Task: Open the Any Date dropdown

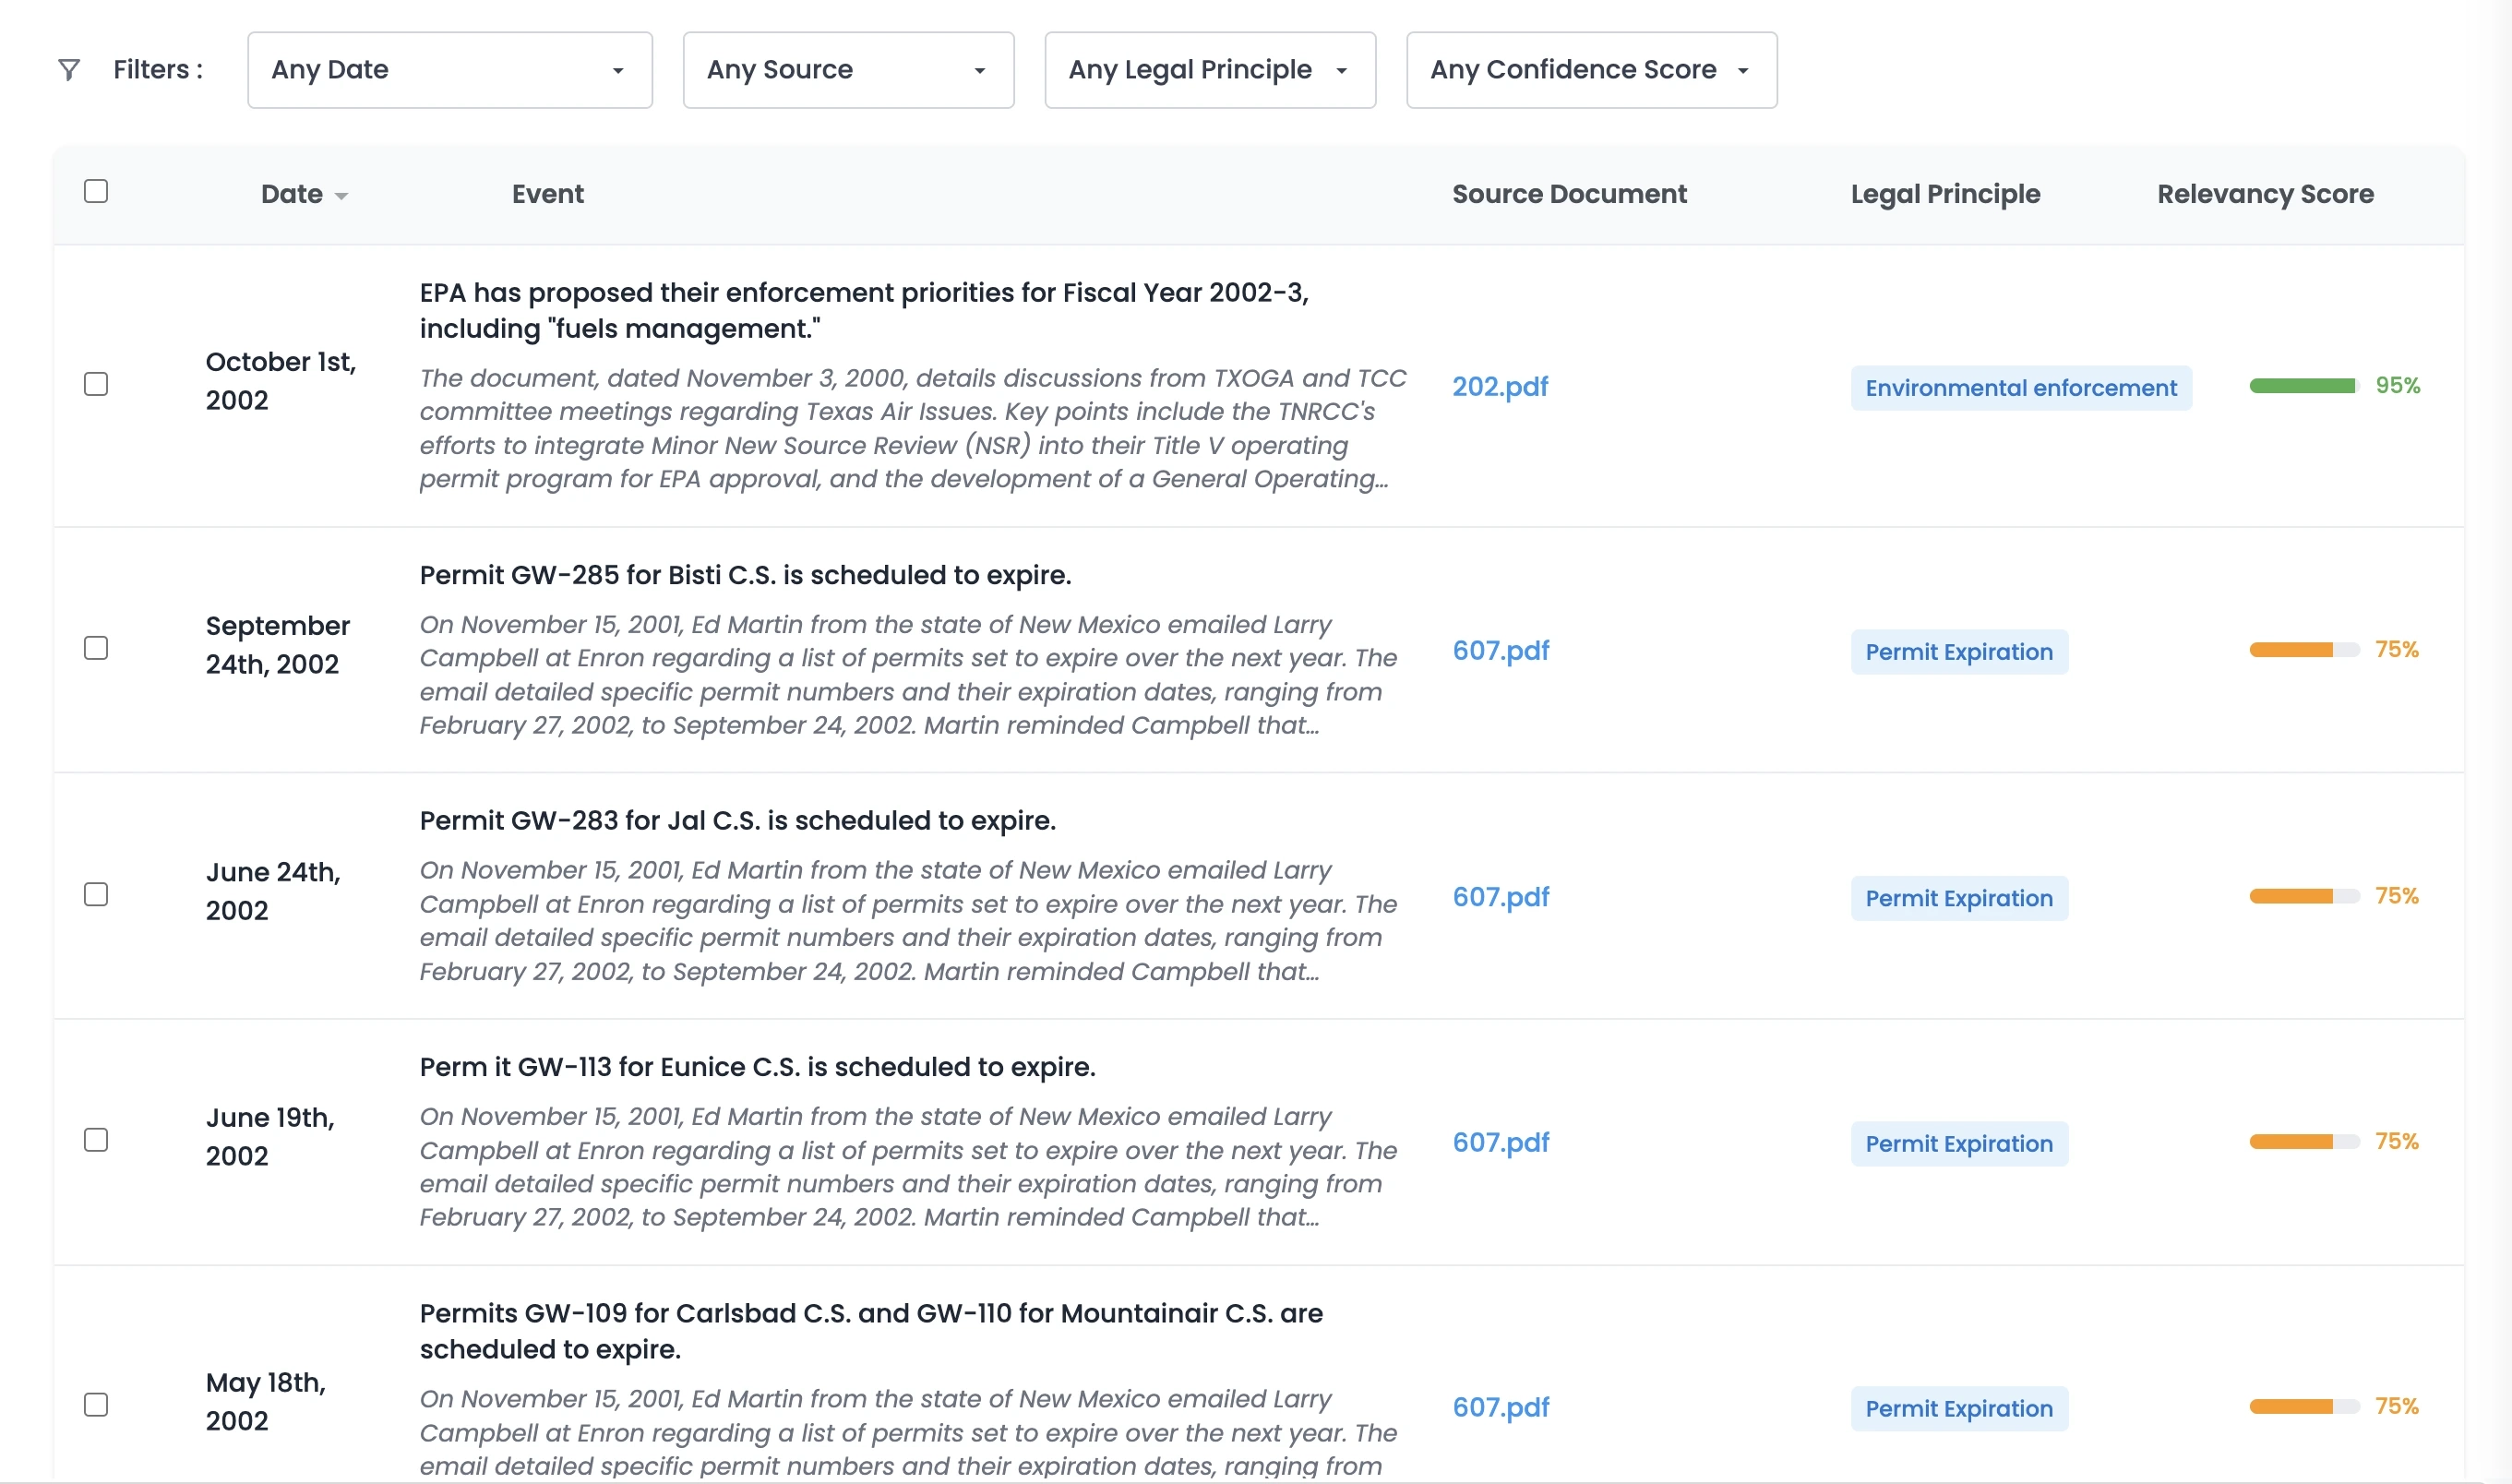Action: [450, 70]
